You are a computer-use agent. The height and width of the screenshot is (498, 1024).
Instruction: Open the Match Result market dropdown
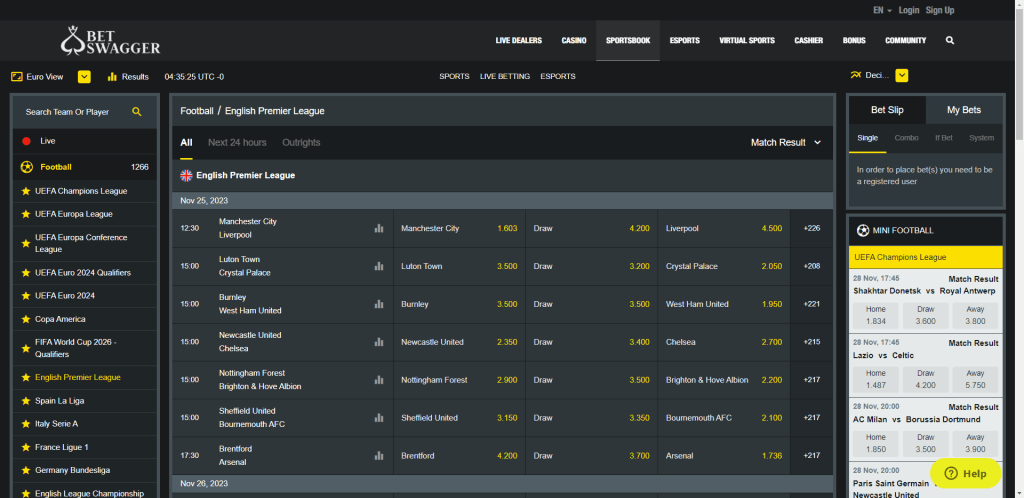point(786,143)
